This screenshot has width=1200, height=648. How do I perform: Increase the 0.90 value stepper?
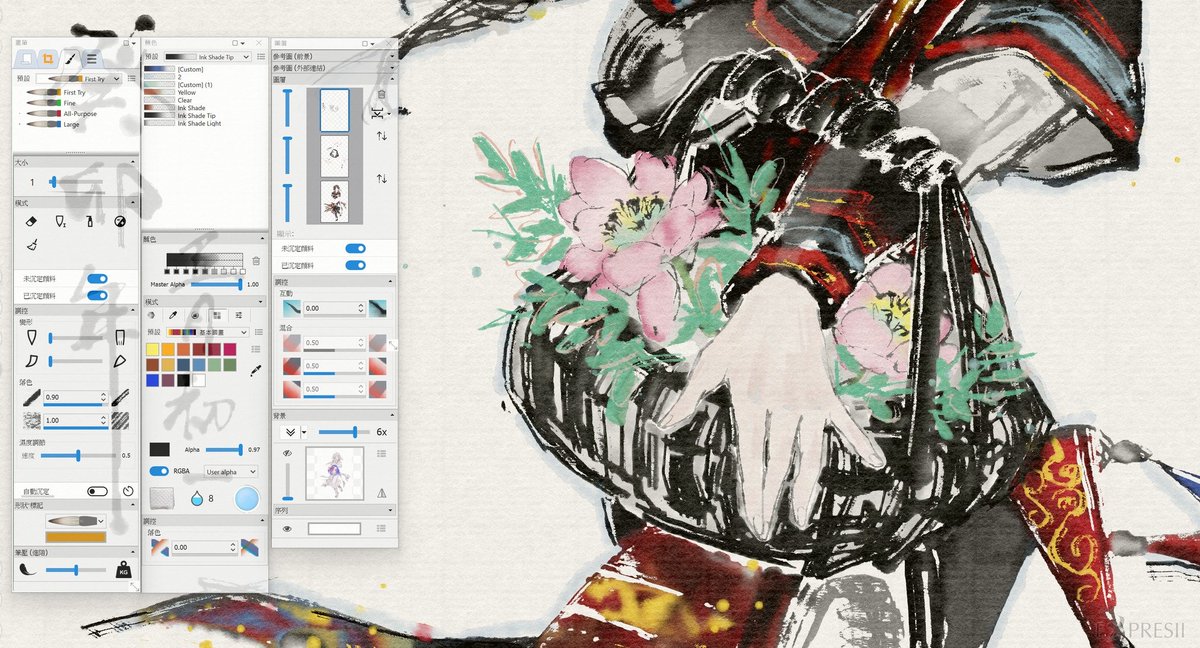[x=104, y=395]
